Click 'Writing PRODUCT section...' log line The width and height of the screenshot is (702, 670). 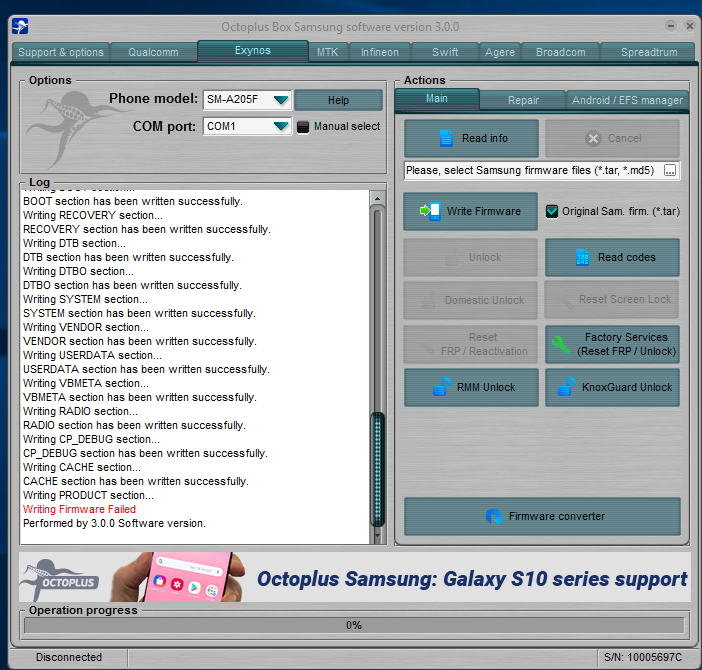(x=88, y=495)
